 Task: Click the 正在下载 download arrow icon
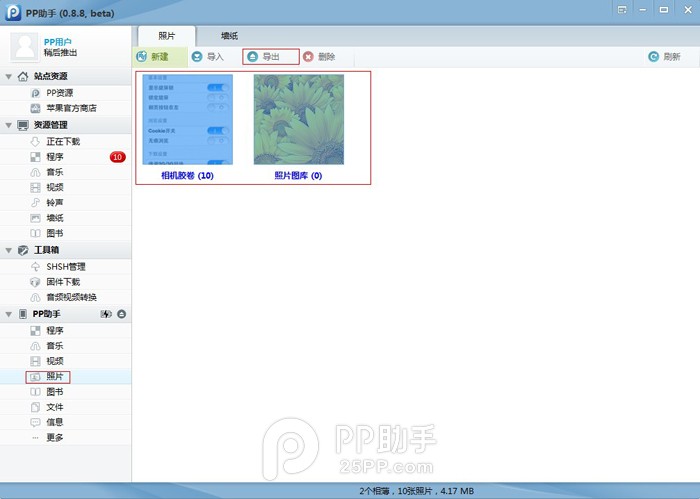click(35, 142)
